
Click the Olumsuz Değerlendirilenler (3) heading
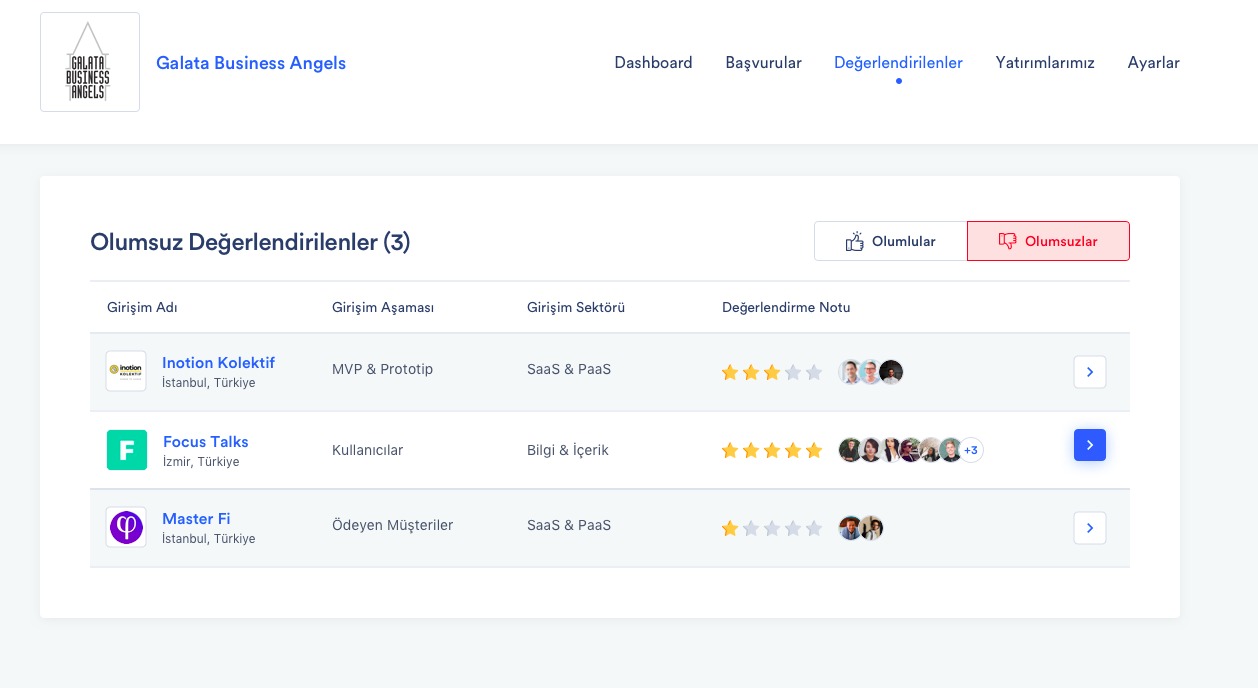tap(250, 242)
